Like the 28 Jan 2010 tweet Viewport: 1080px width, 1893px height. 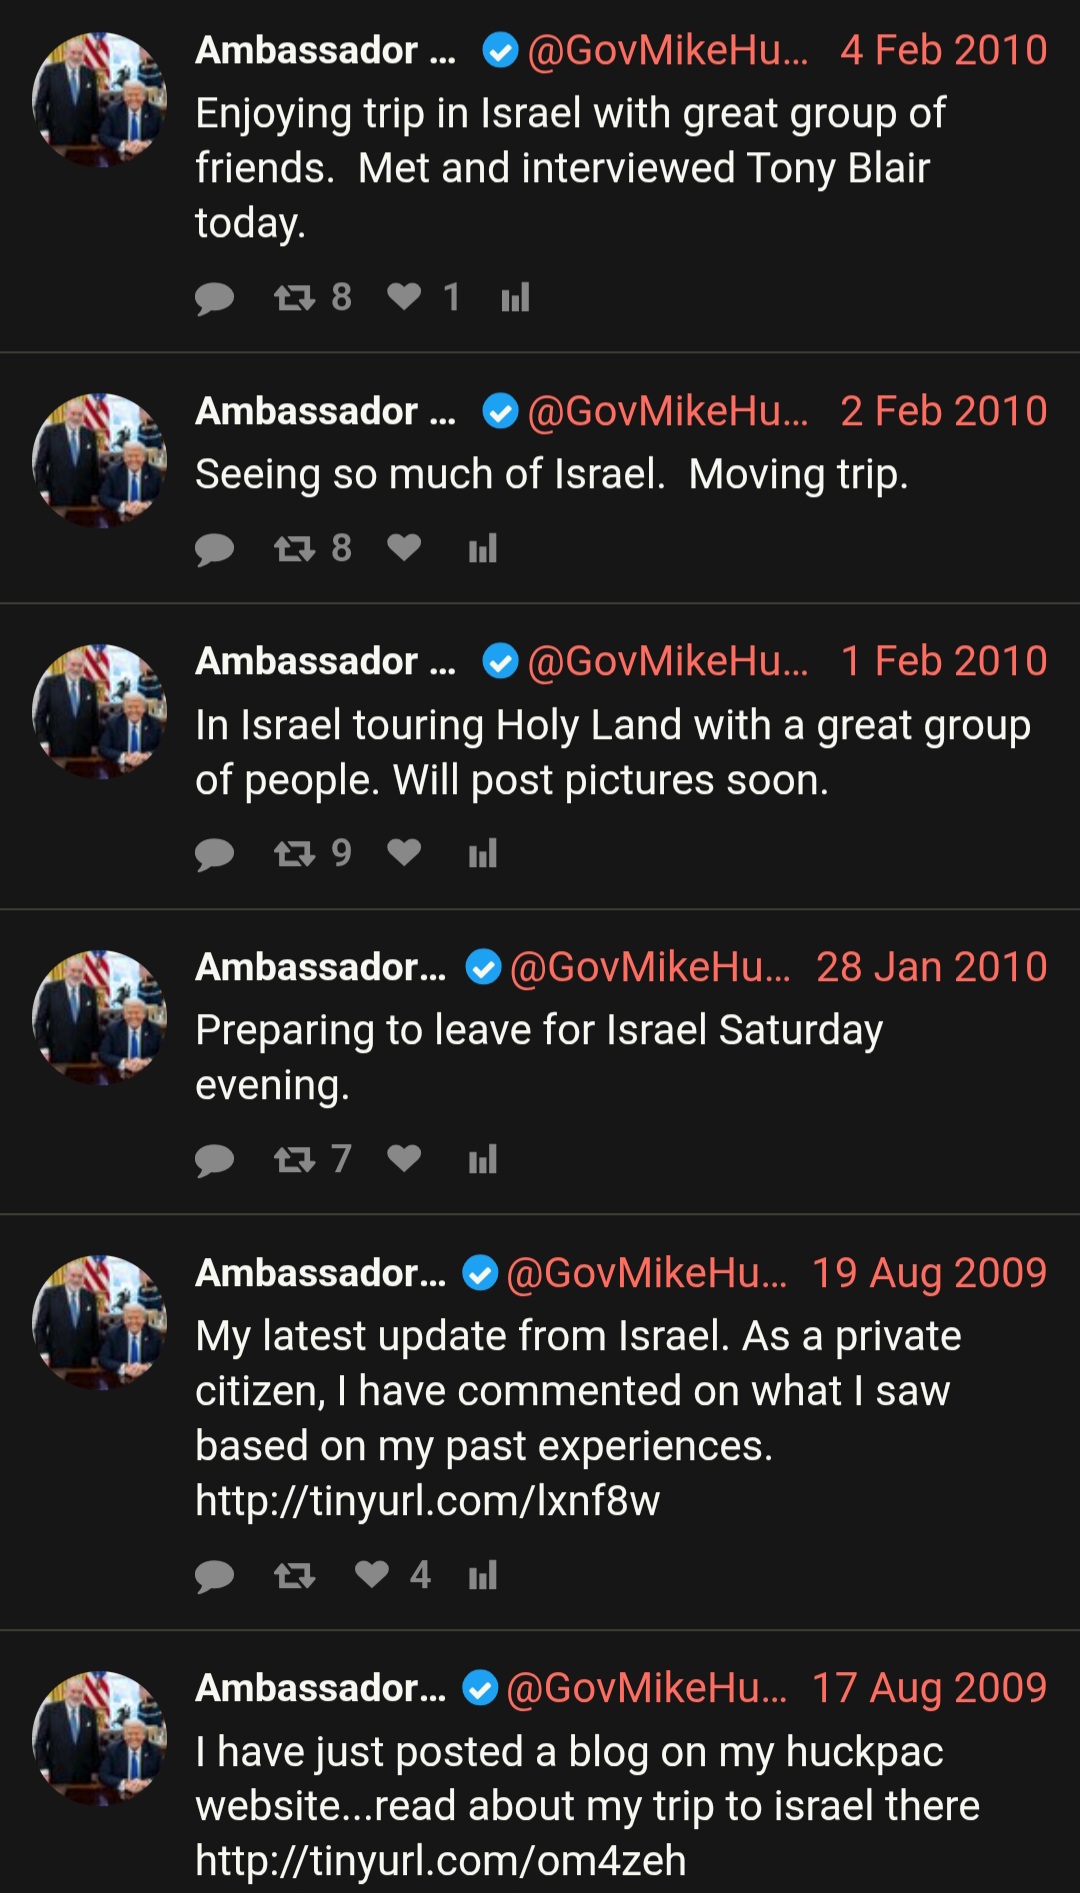(404, 1159)
